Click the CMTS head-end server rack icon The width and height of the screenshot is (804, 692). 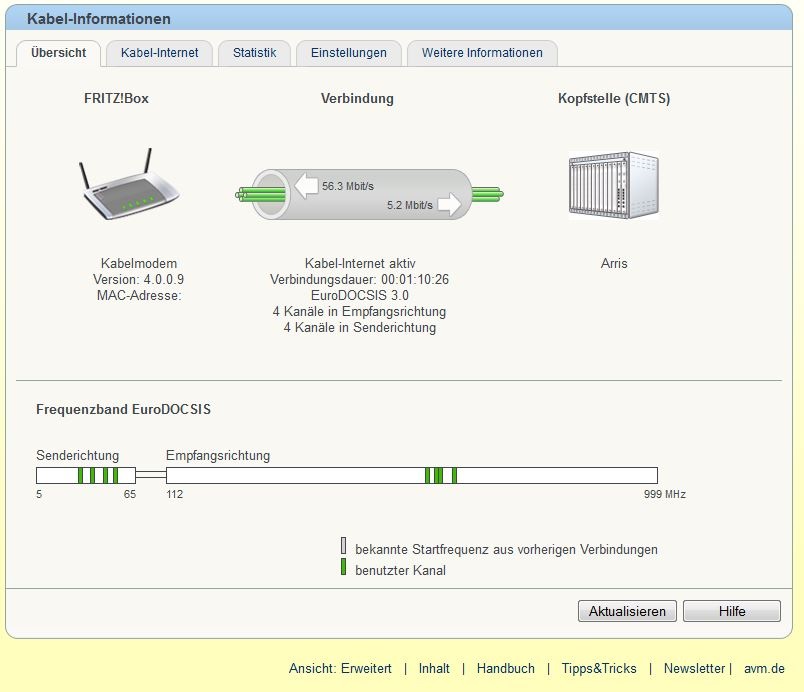pos(613,185)
